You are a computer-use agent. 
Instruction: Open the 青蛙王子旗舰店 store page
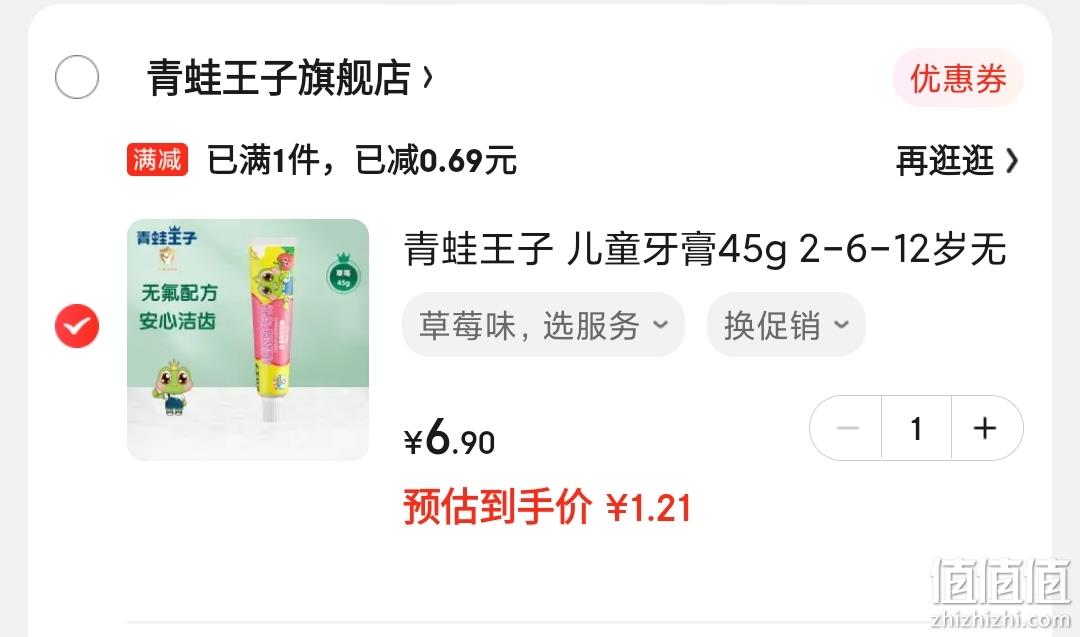[x=279, y=77]
